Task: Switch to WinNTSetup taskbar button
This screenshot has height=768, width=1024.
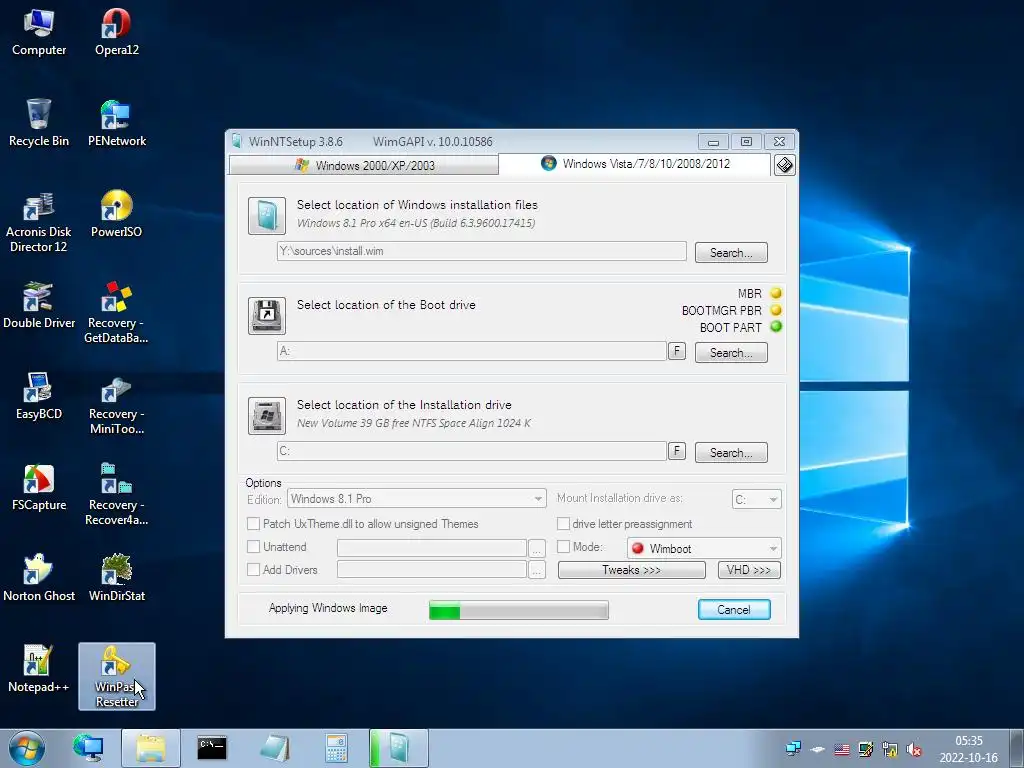Action: 398,748
